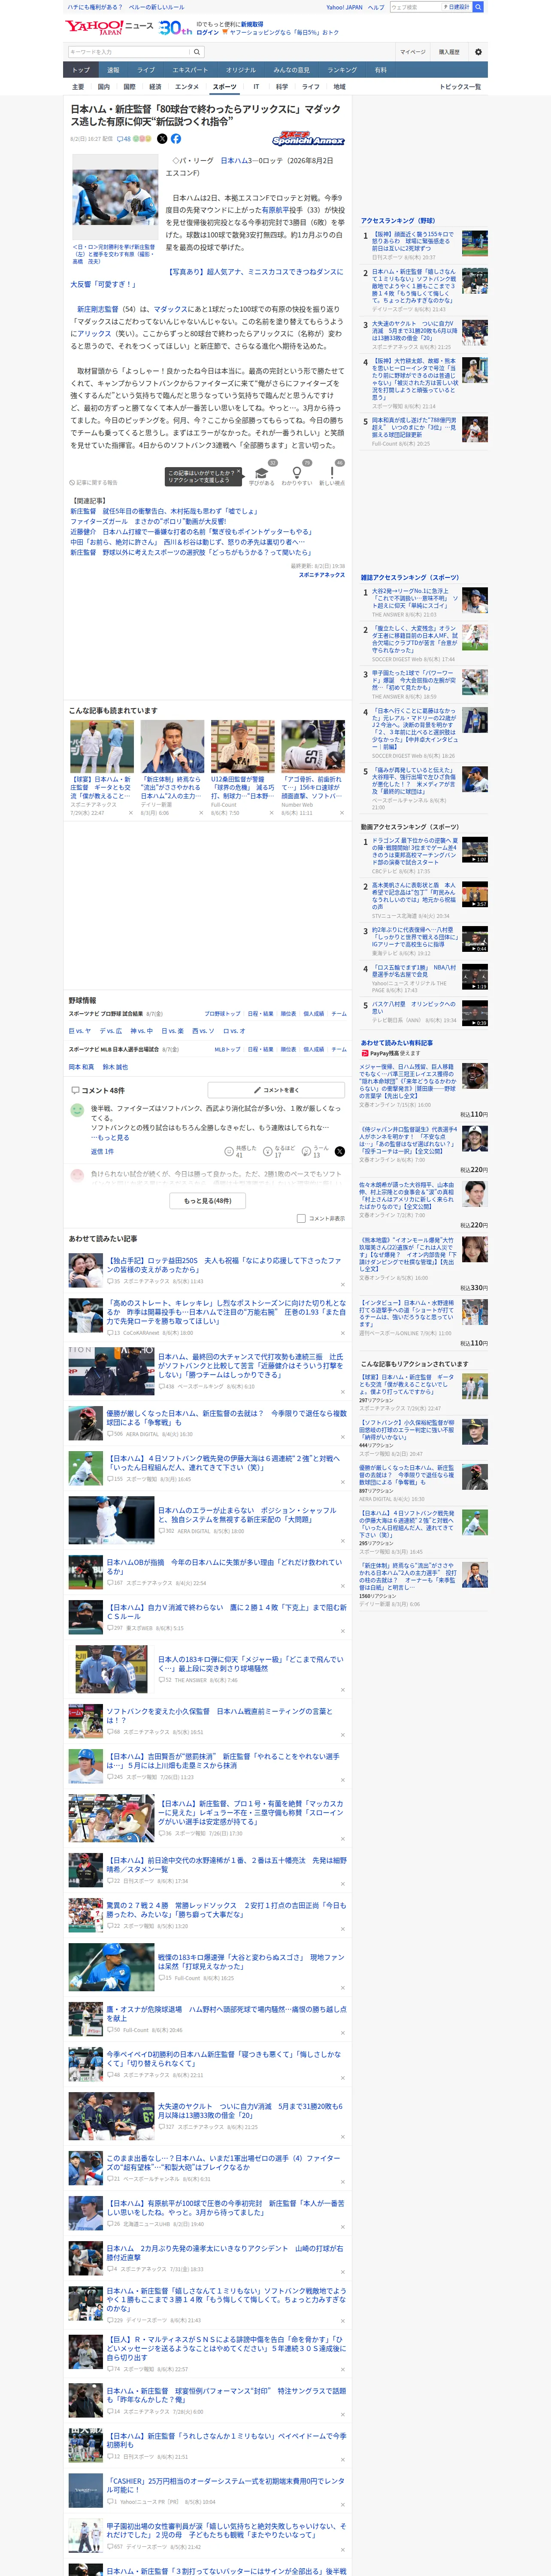Open the 購入履歴 link

tap(449, 52)
